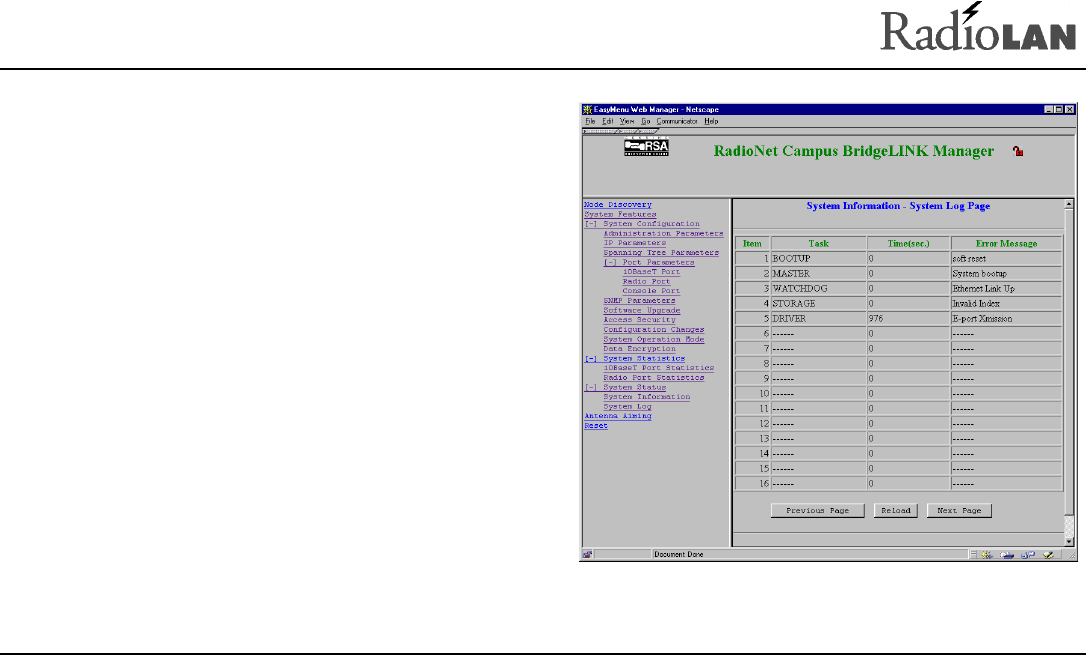Select the BOOTUP task cell
Image resolution: width=1086 pixels, height=655 pixels.
(x=819, y=258)
